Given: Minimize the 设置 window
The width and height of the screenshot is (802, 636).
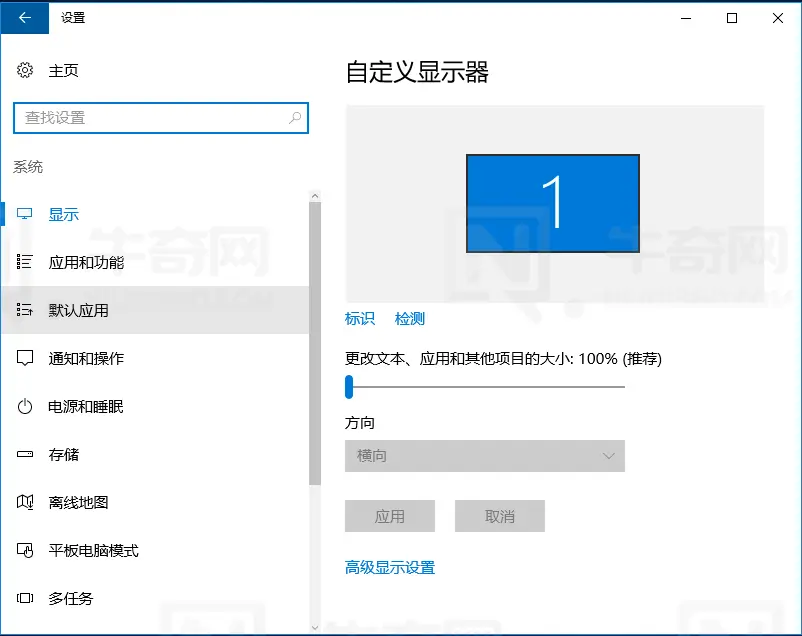Looking at the screenshot, I should (686, 18).
